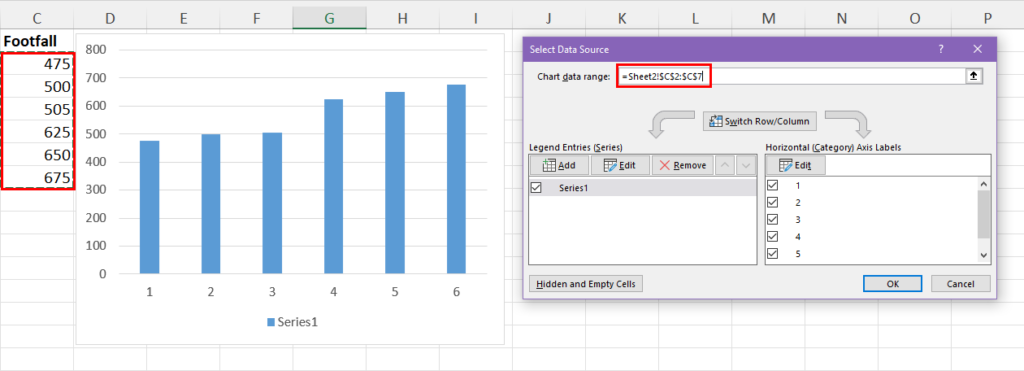Uncheck axis label 1 checkbox
The height and width of the screenshot is (371, 1024).
pyautogui.click(x=773, y=186)
